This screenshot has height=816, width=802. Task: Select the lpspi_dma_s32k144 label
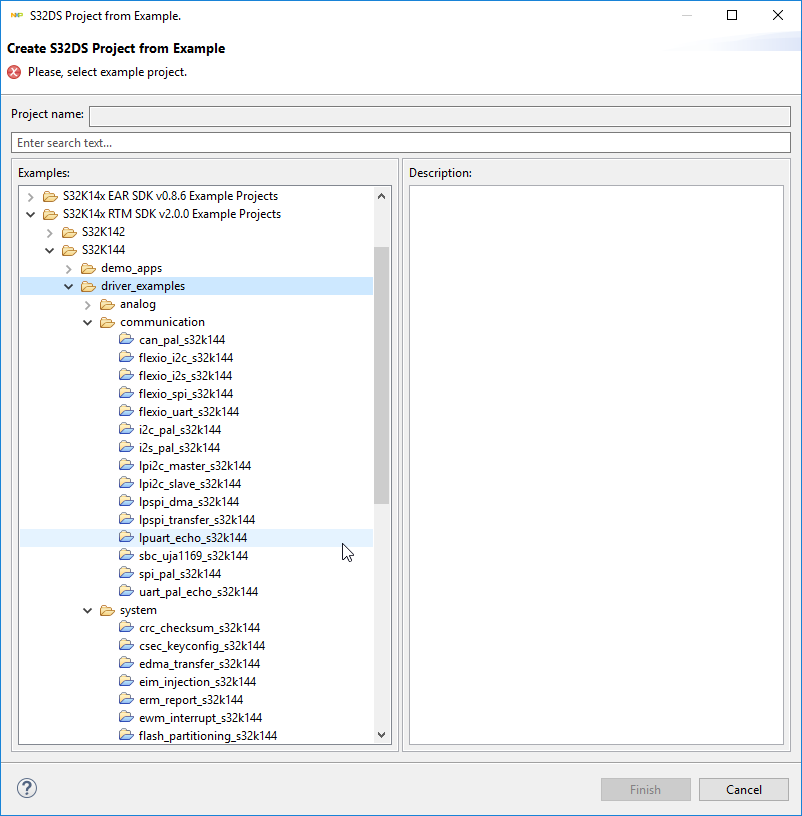(189, 502)
